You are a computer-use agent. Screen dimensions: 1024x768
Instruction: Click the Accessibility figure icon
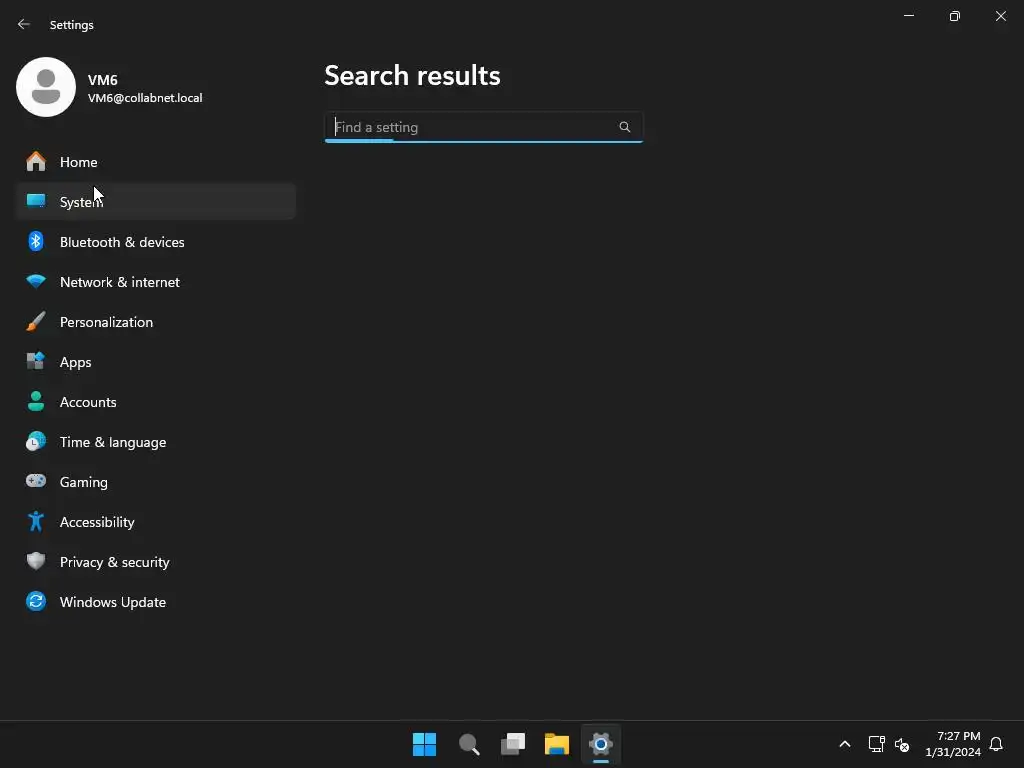click(x=36, y=521)
